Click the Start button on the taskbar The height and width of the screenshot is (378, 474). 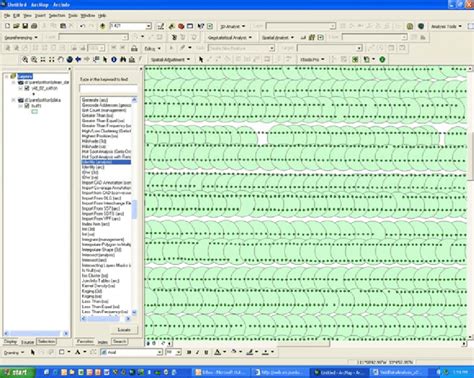point(17,372)
